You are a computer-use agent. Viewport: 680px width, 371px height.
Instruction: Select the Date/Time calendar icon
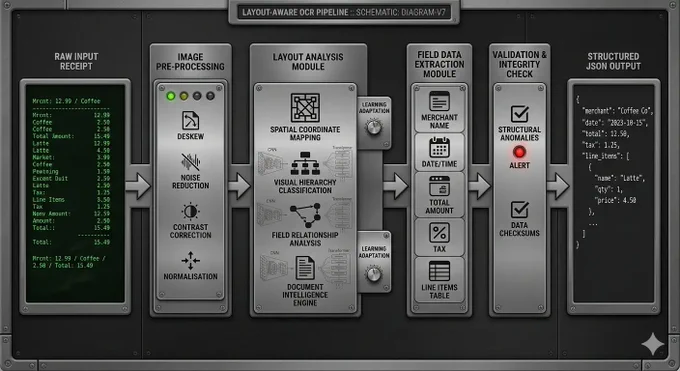coord(439,148)
